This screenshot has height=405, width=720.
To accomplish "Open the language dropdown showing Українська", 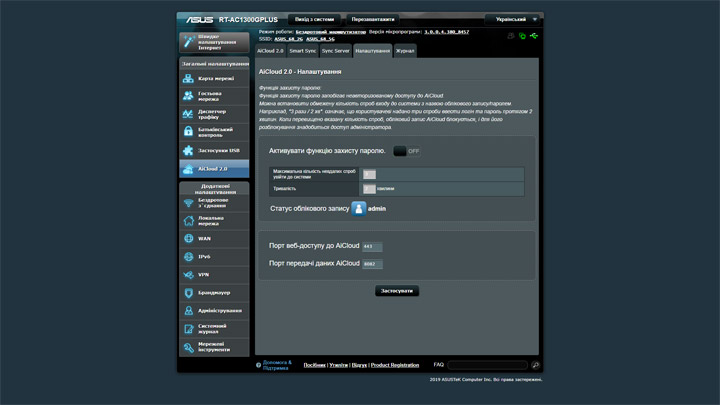I will coord(512,19).
